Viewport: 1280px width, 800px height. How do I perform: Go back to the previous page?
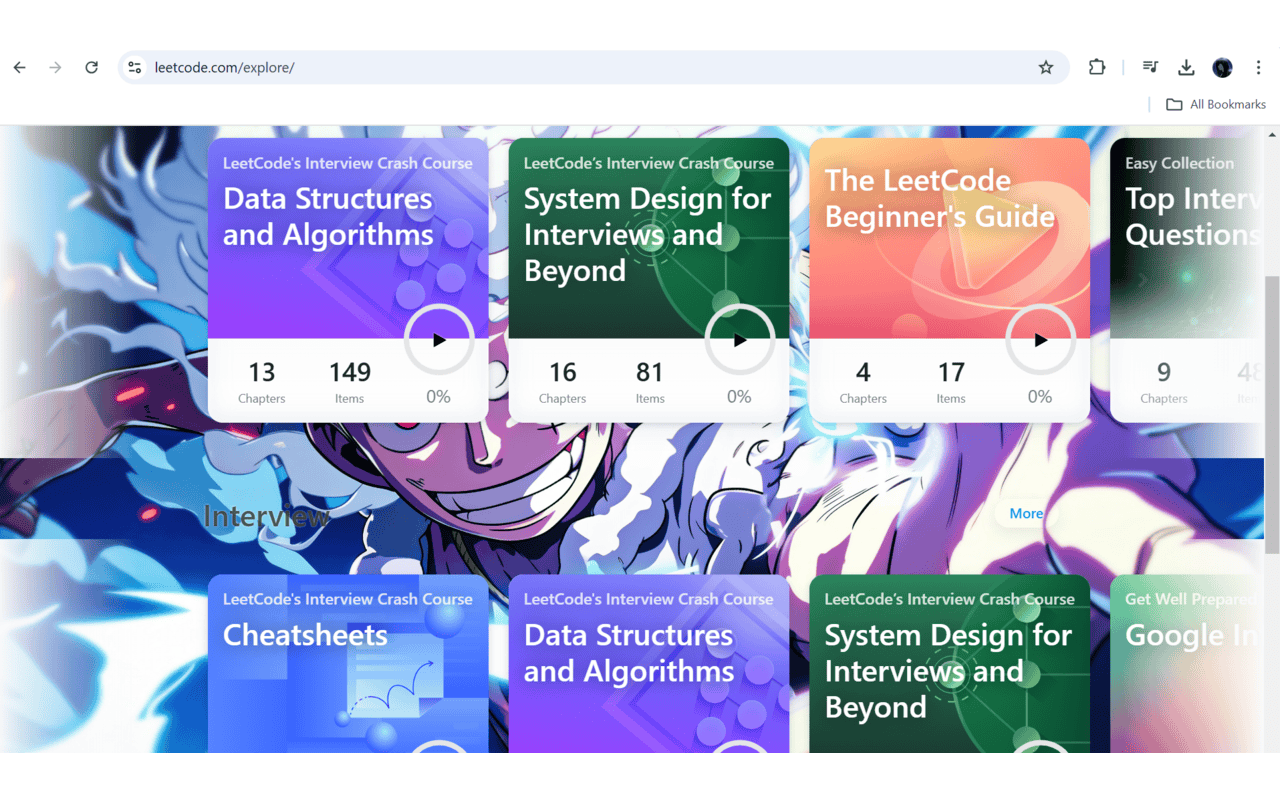coord(20,67)
